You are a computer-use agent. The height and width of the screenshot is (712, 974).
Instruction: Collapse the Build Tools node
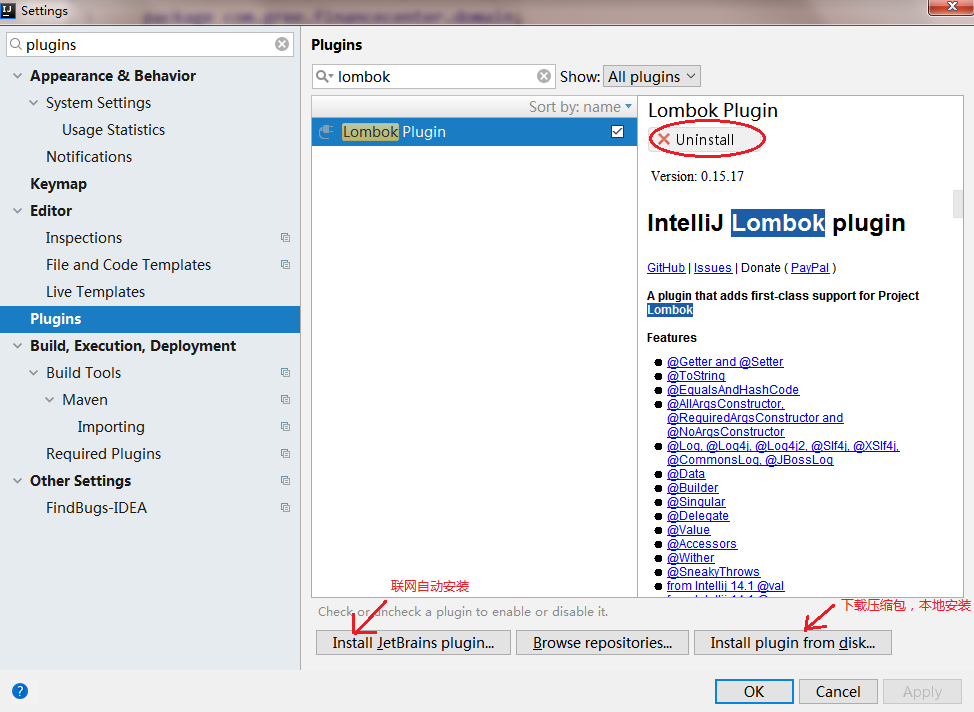click(x=34, y=373)
